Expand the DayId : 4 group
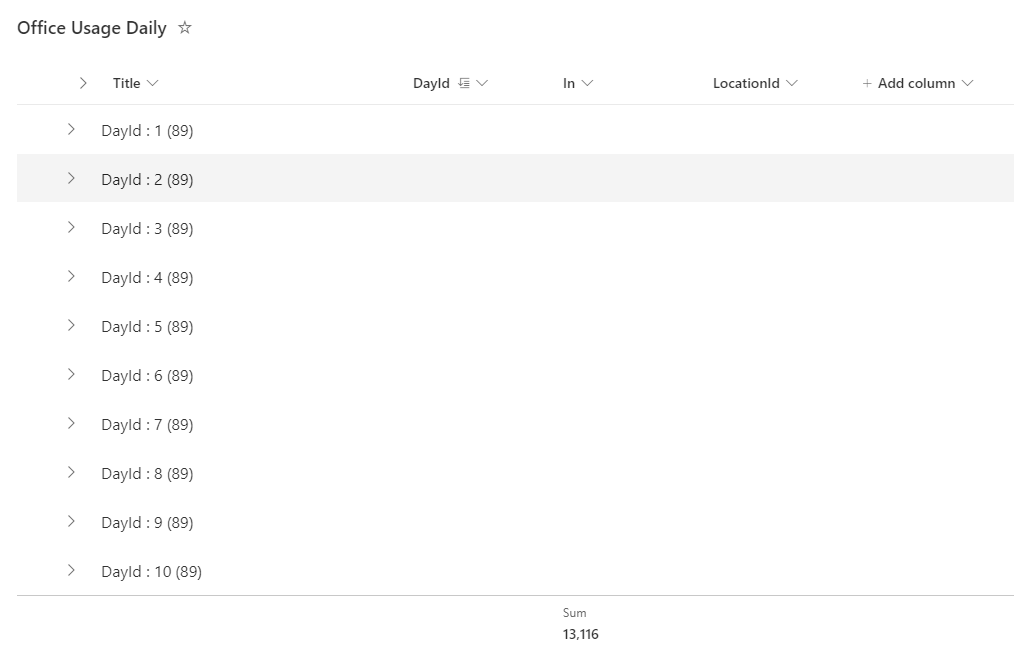 (x=71, y=276)
